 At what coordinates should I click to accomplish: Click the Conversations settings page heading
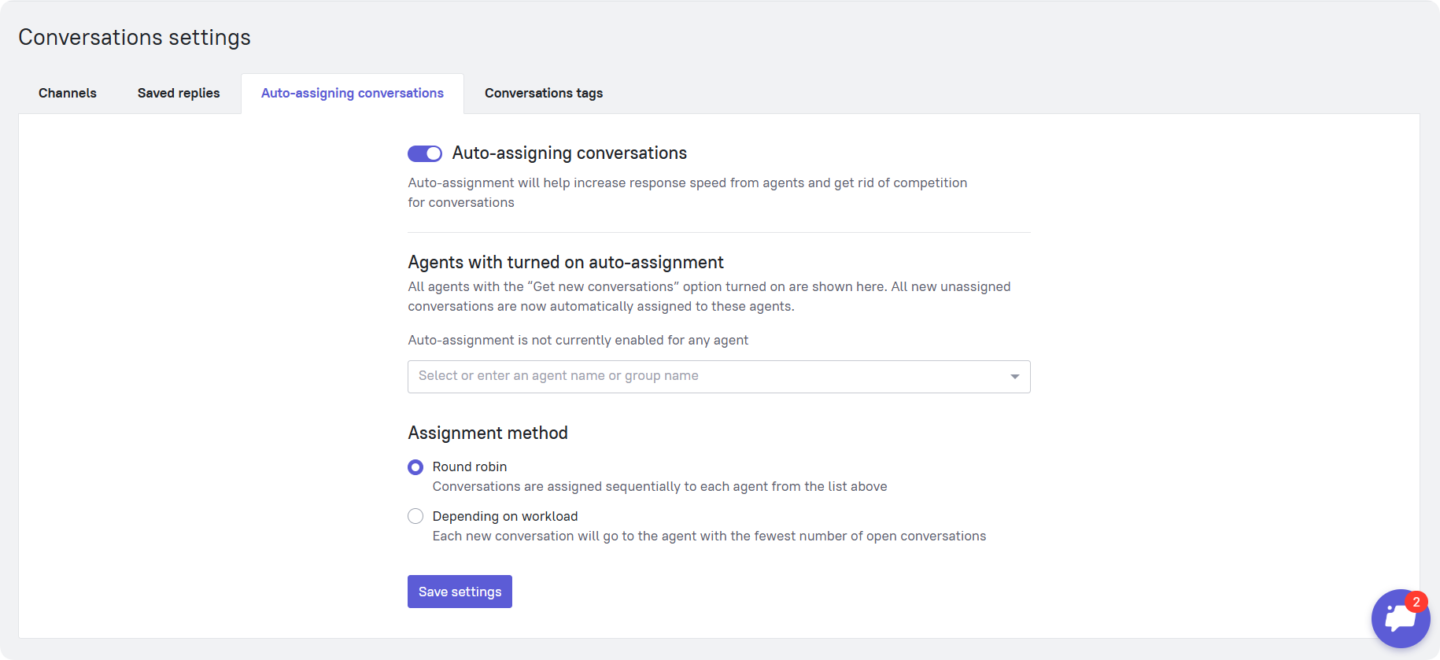click(134, 37)
